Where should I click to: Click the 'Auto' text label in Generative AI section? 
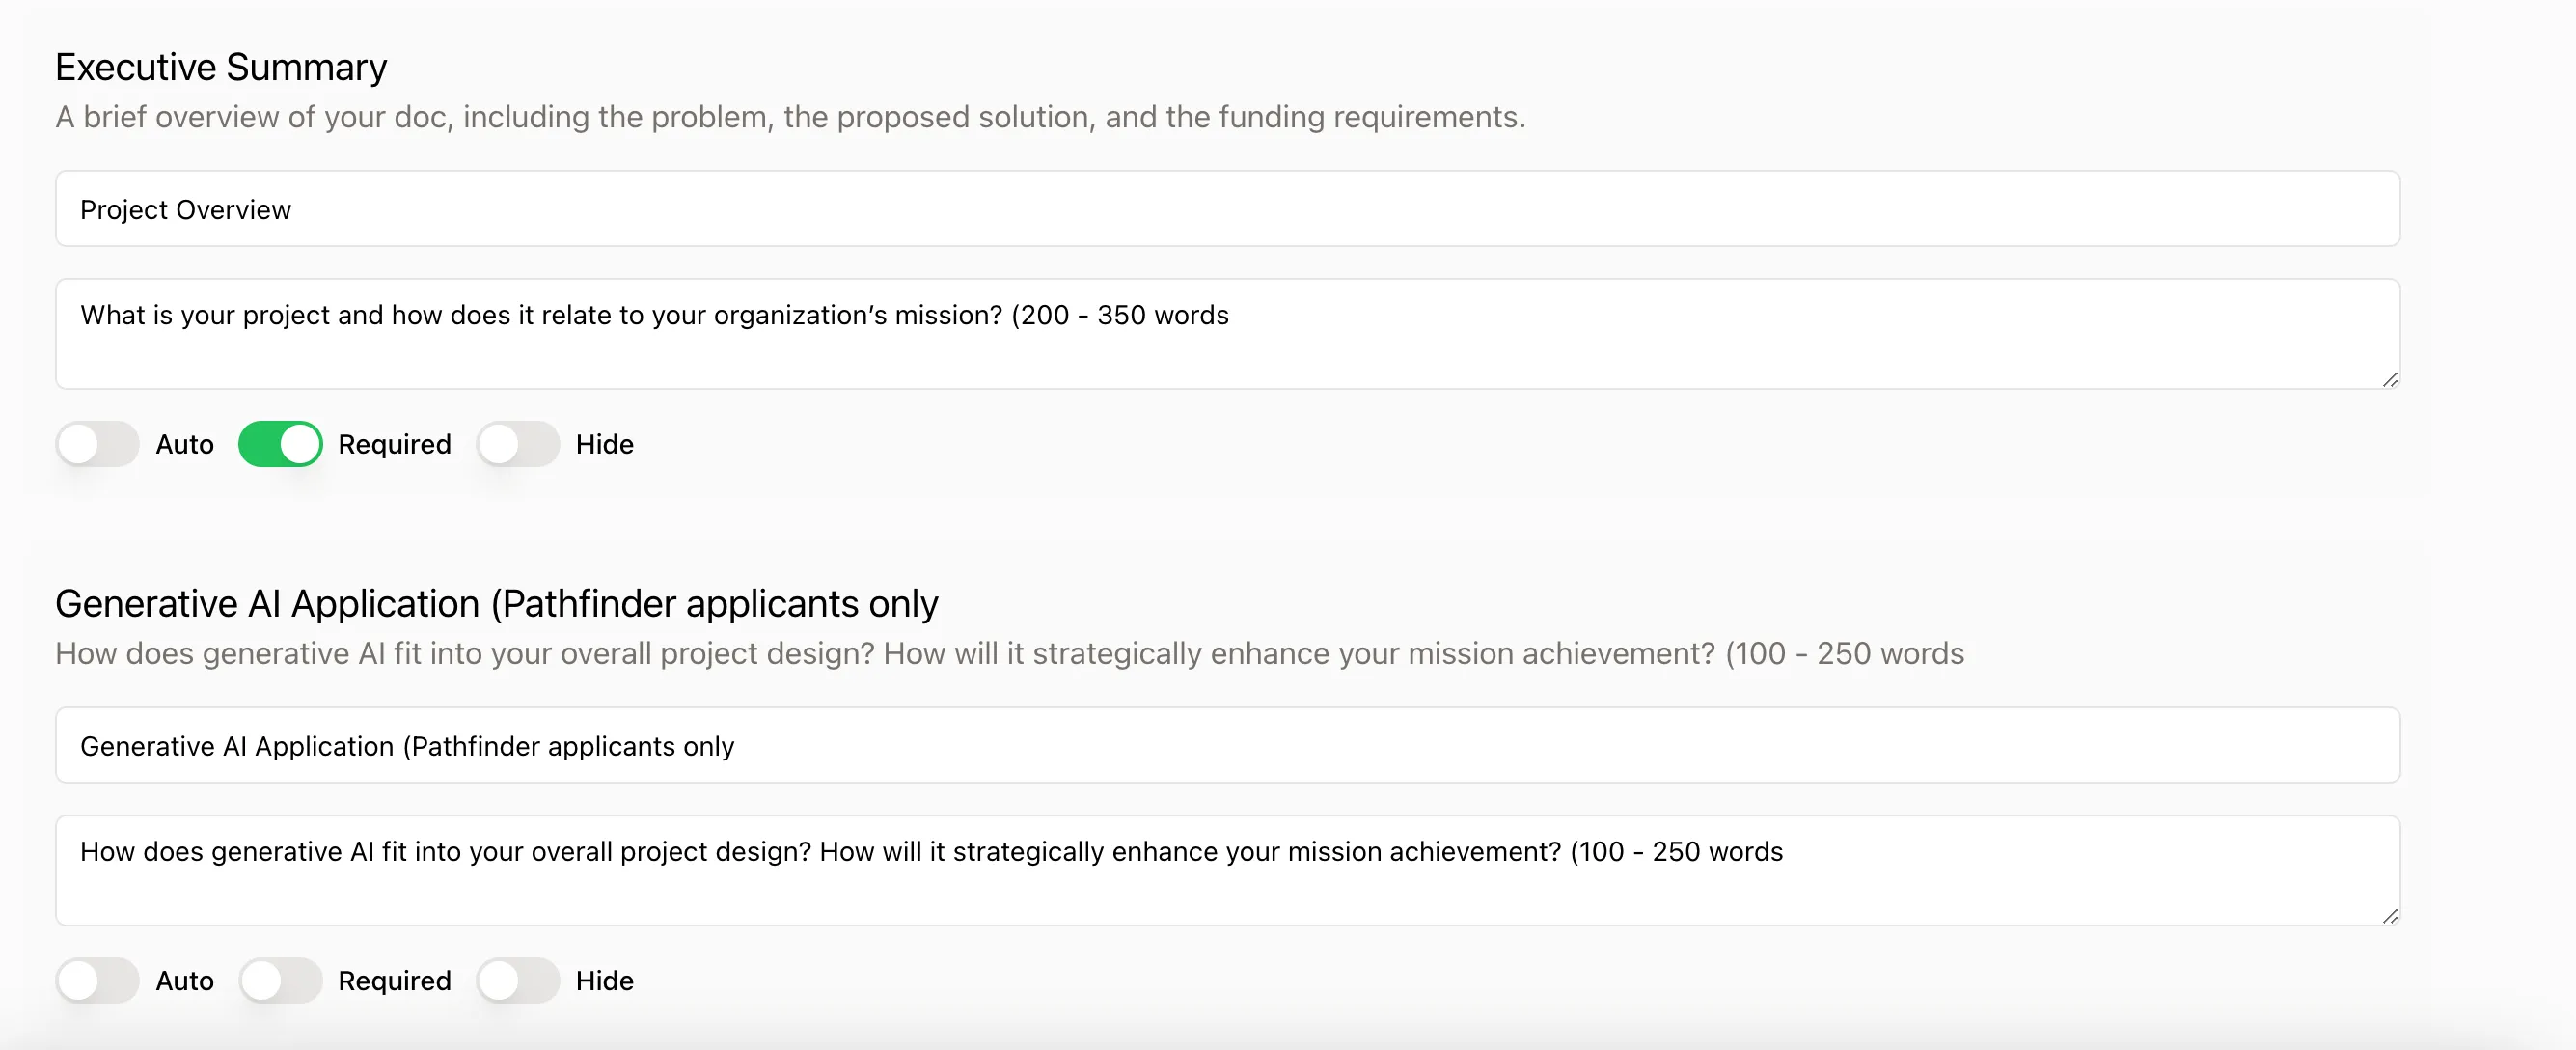click(x=184, y=980)
